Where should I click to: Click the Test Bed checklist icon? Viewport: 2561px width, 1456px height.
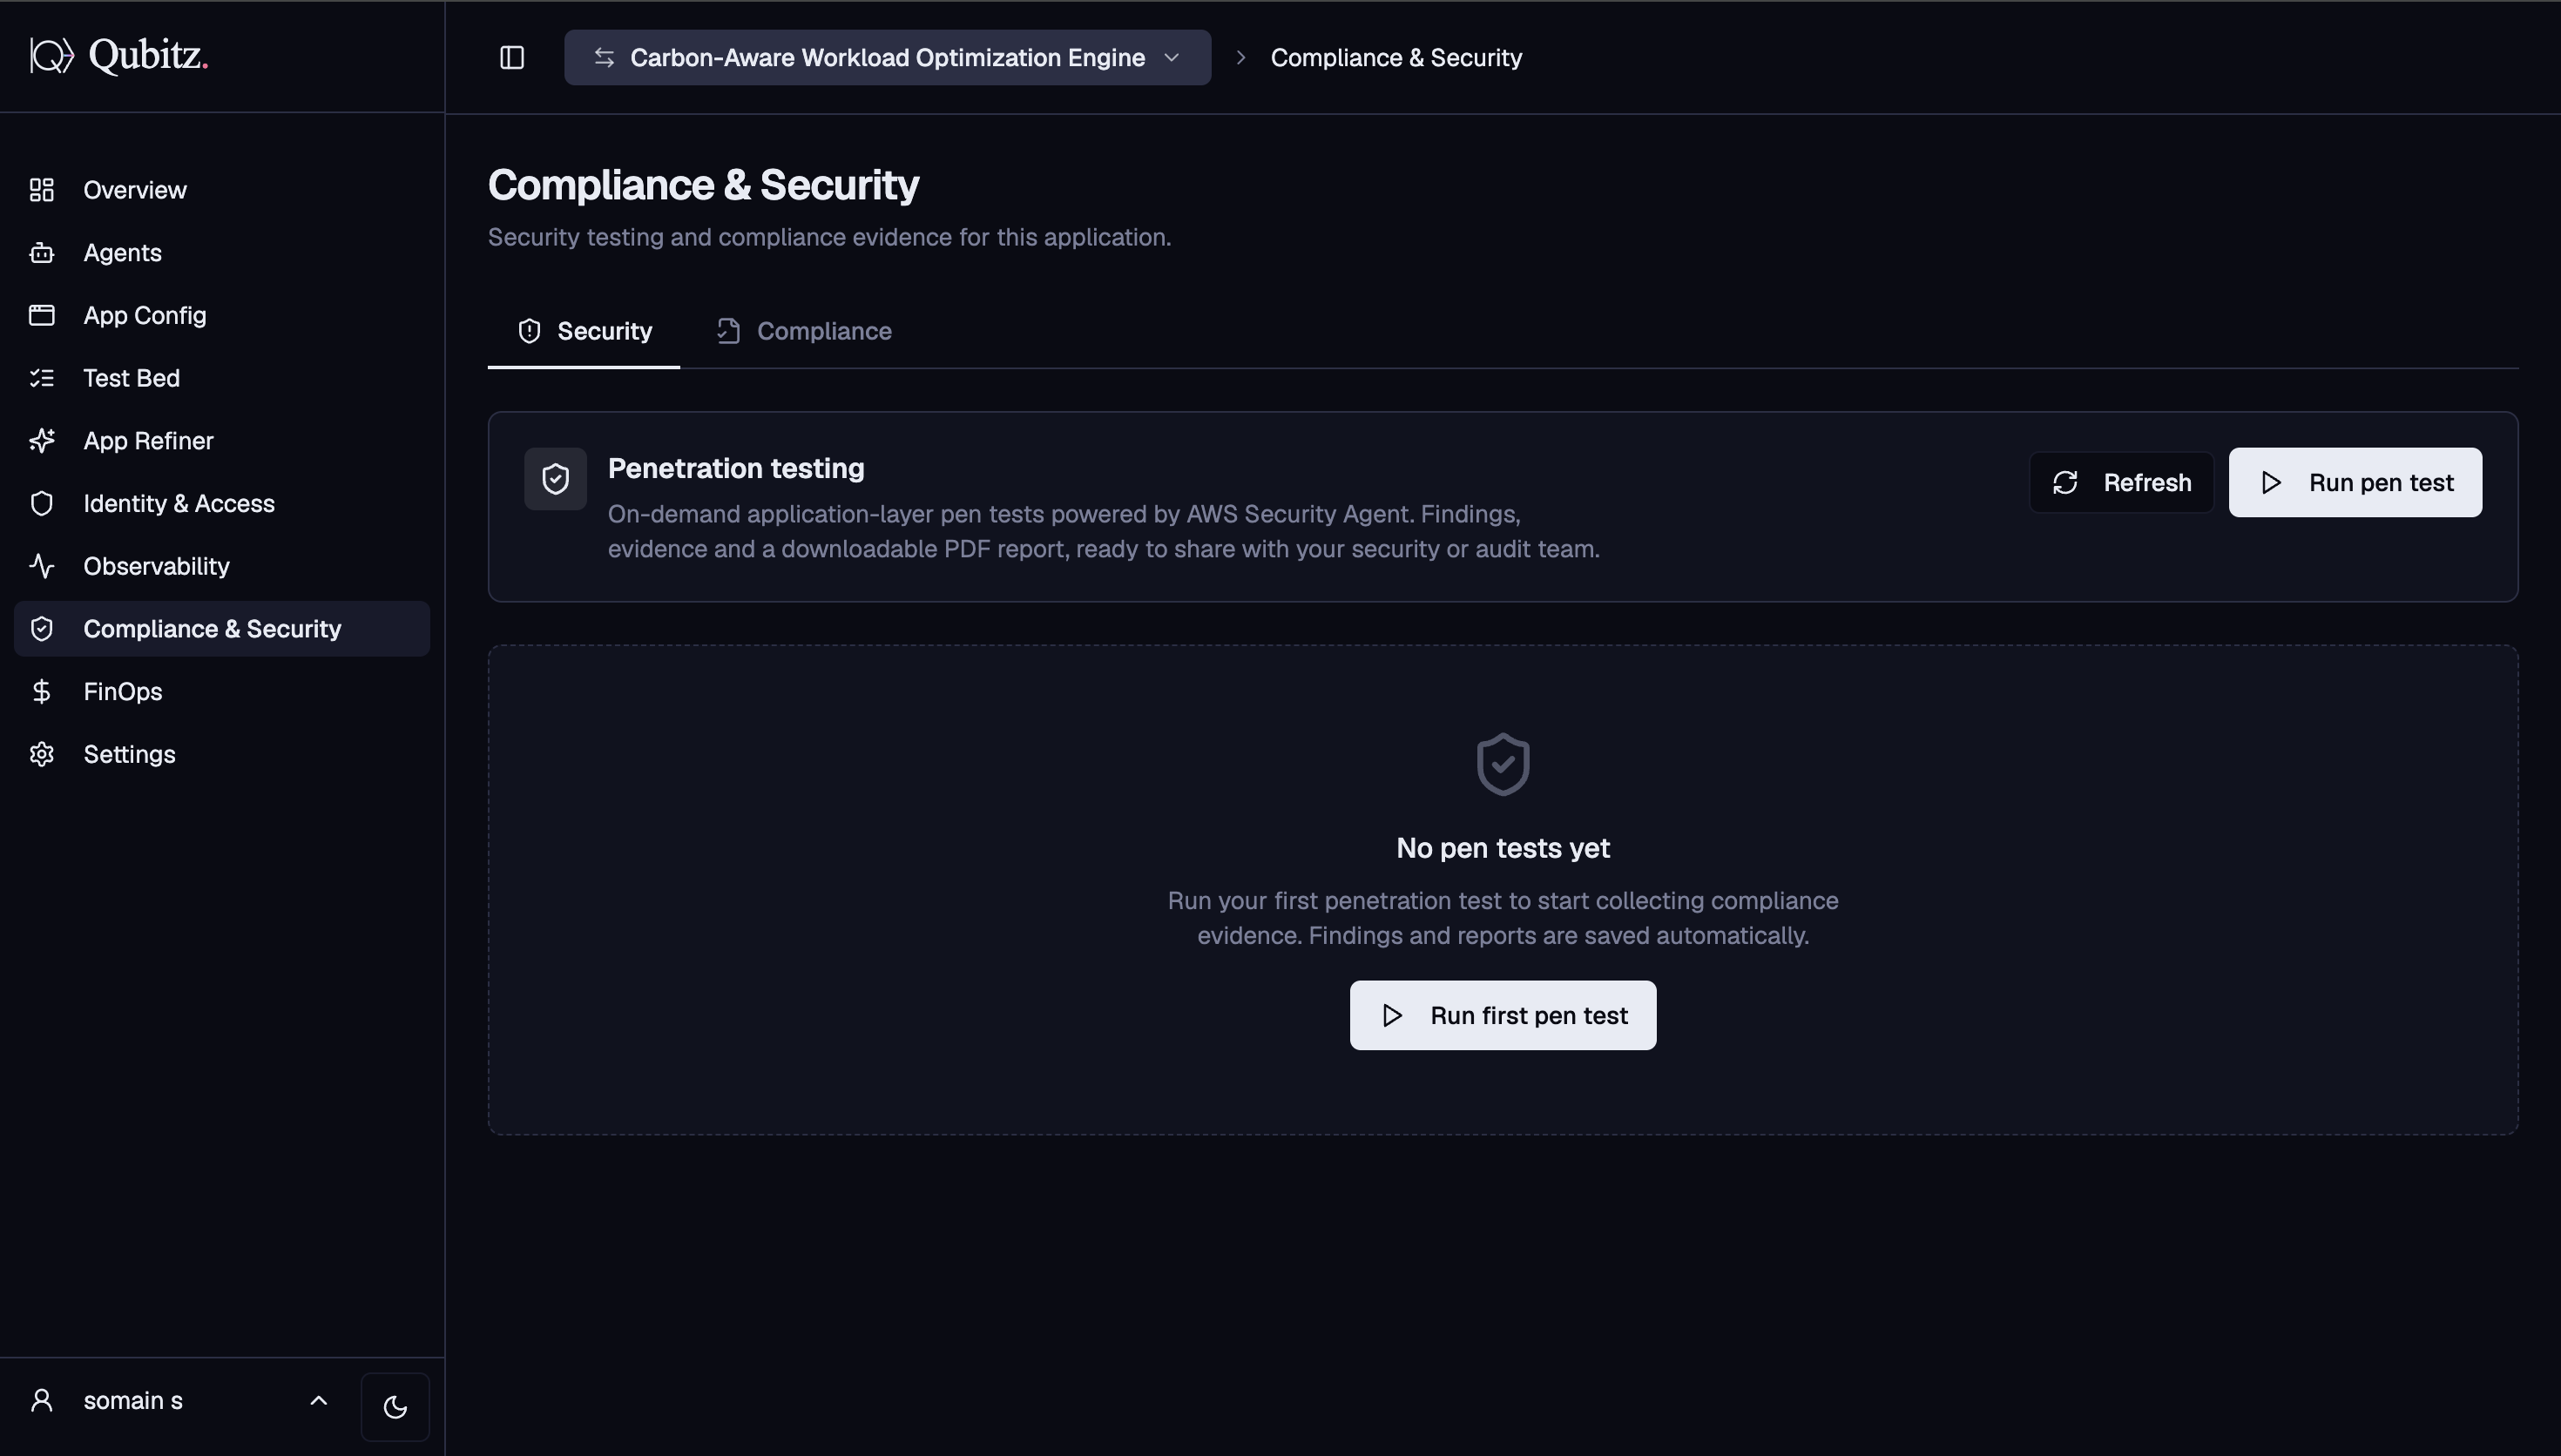pos(41,378)
